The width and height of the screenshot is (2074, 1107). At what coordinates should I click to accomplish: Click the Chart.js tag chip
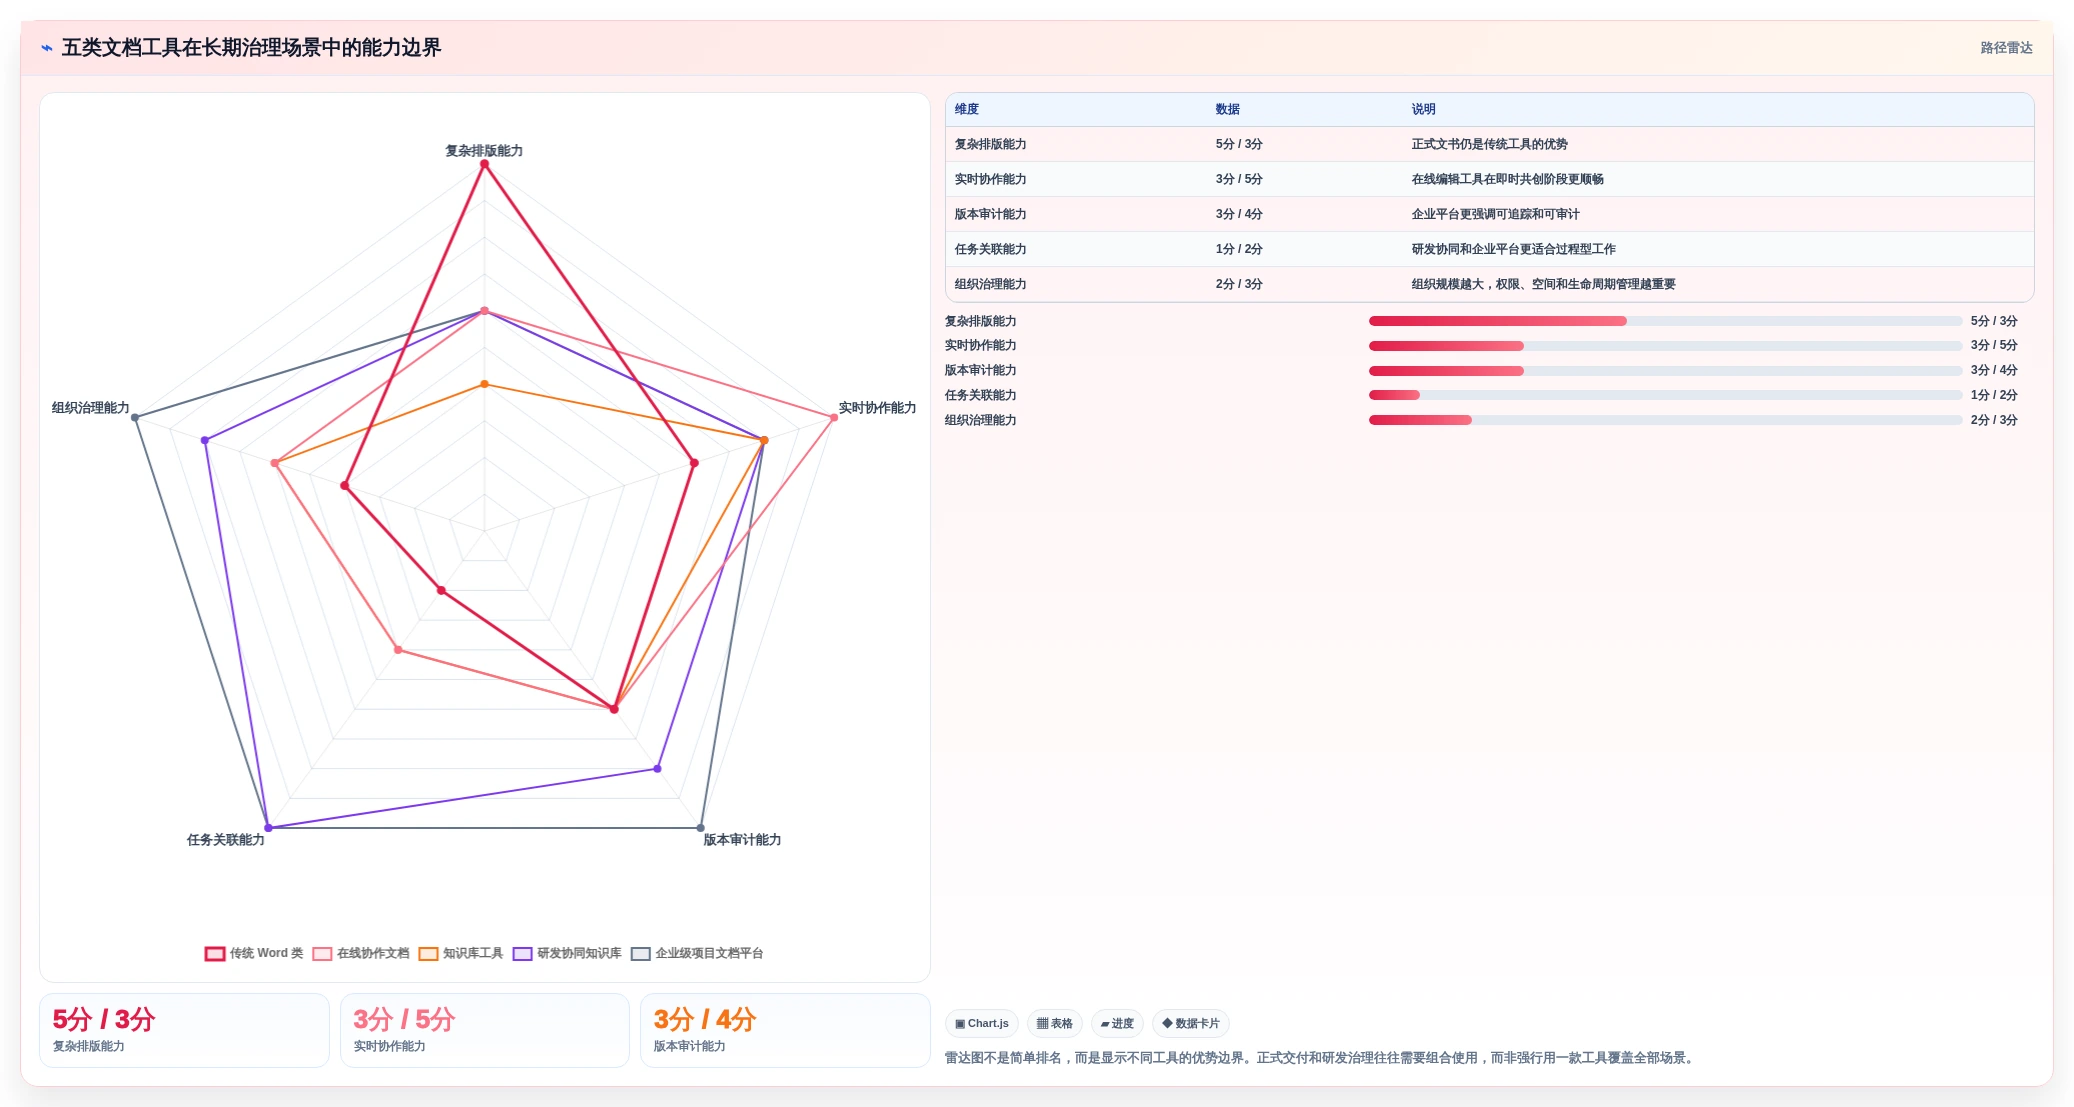(982, 1023)
